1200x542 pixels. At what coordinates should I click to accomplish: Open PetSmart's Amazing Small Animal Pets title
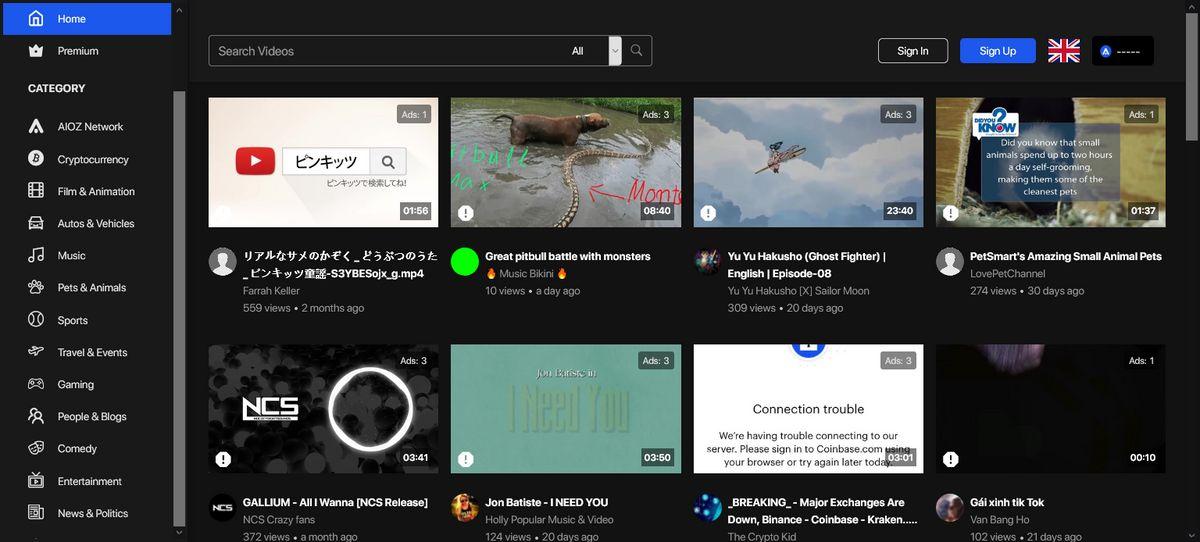[1066, 257]
